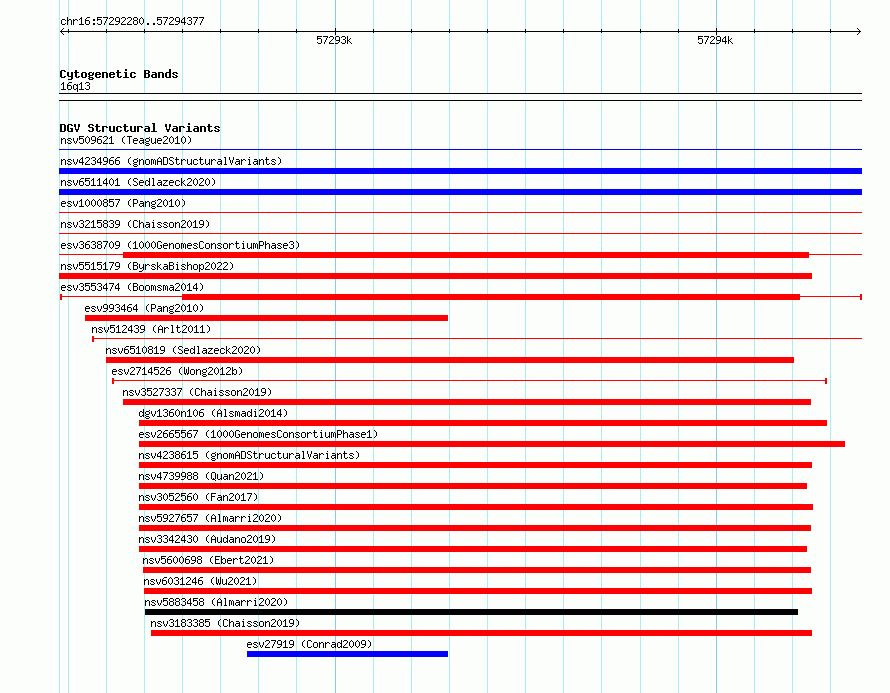Click the thick red bar of nsv5515179
890x693 pixels.
(x=435, y=276)
